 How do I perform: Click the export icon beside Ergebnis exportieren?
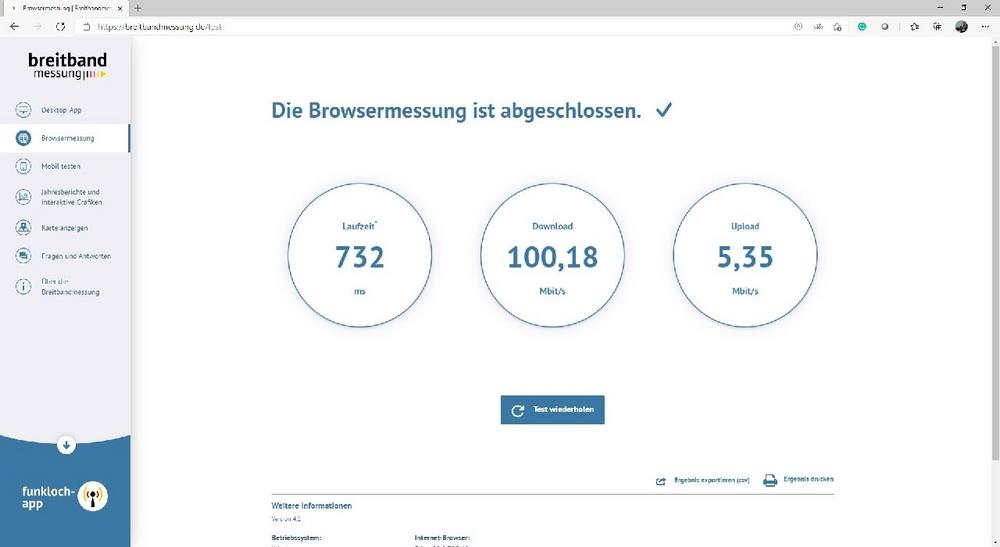[x=661, y=481]
